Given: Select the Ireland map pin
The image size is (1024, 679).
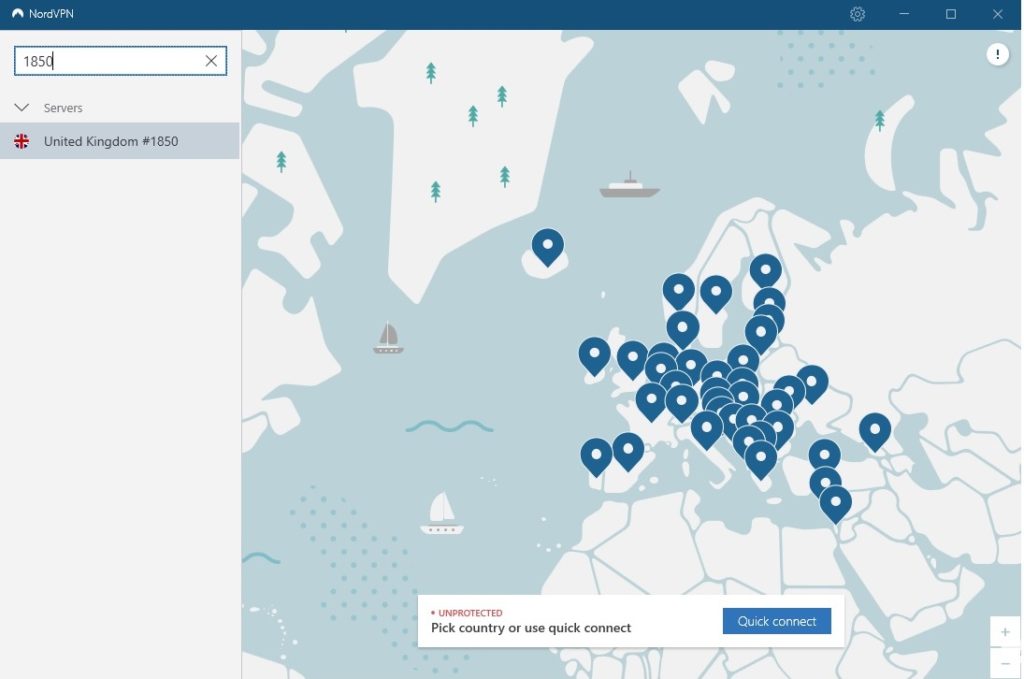Looking at the screenshot, I should coord(594,355).
